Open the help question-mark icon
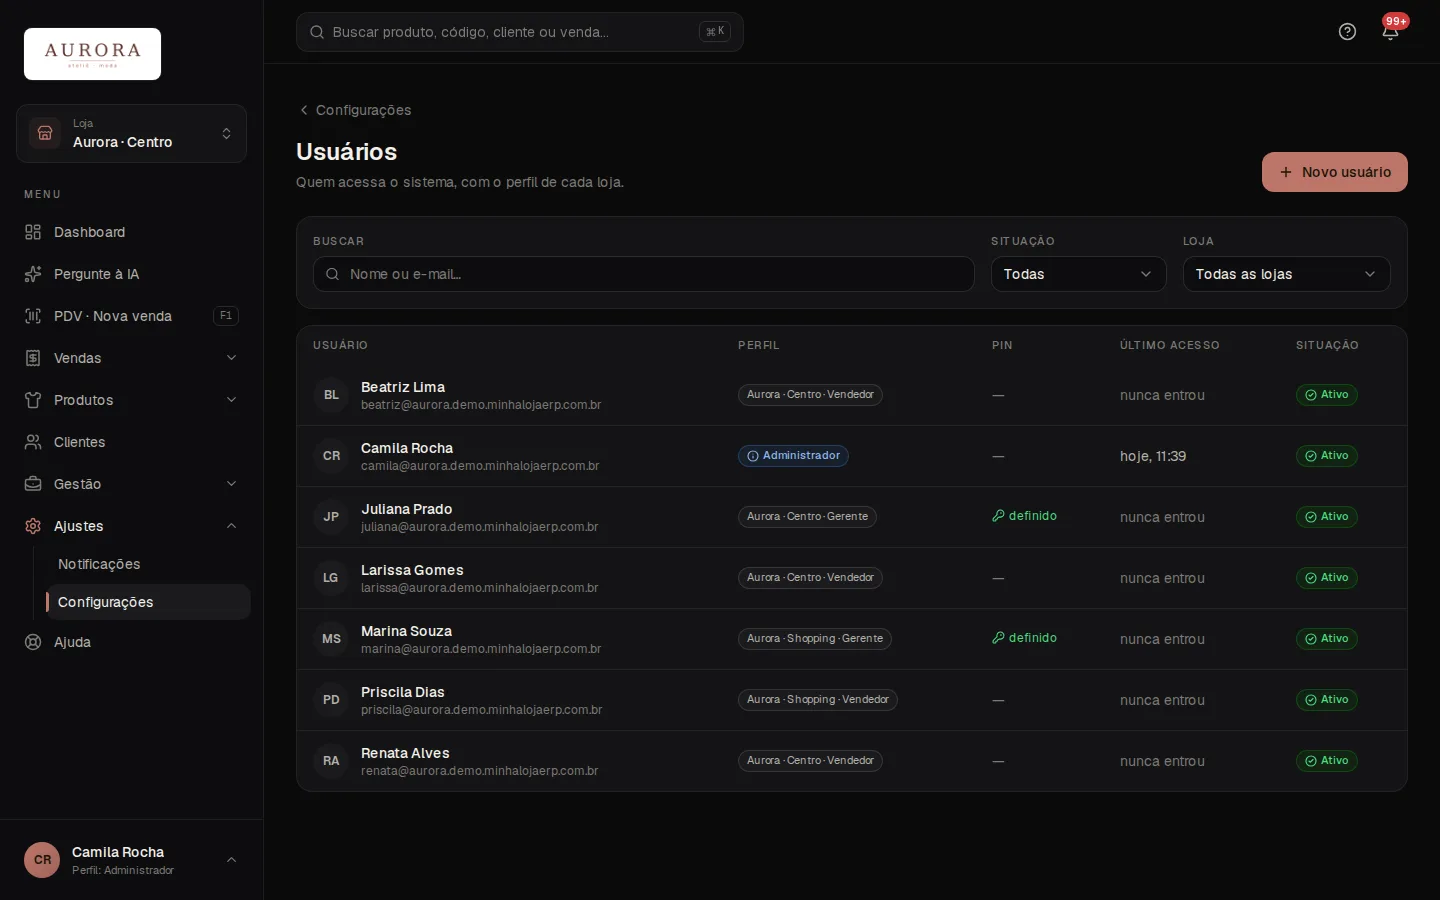 (x=1347, y=32)
